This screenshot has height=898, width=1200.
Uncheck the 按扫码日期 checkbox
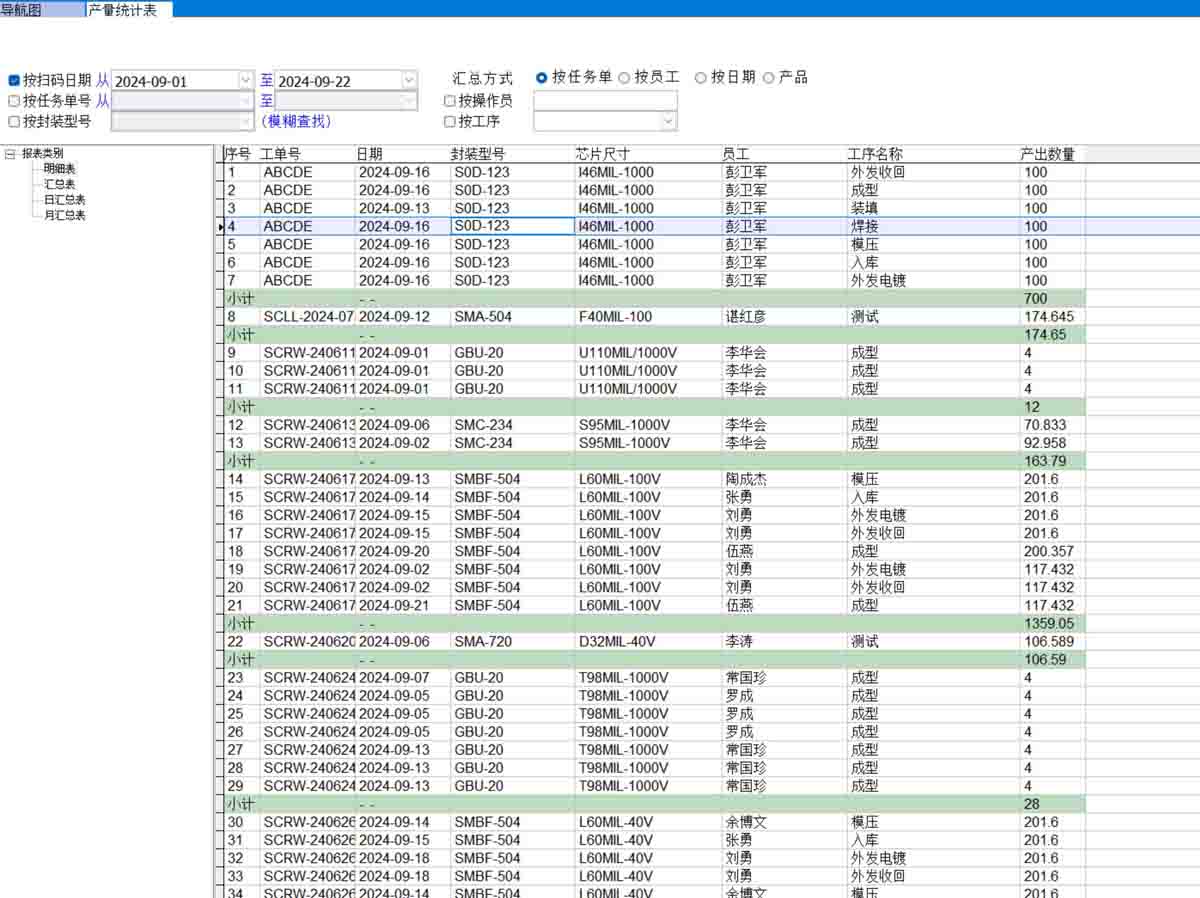[x=14, y=80]
